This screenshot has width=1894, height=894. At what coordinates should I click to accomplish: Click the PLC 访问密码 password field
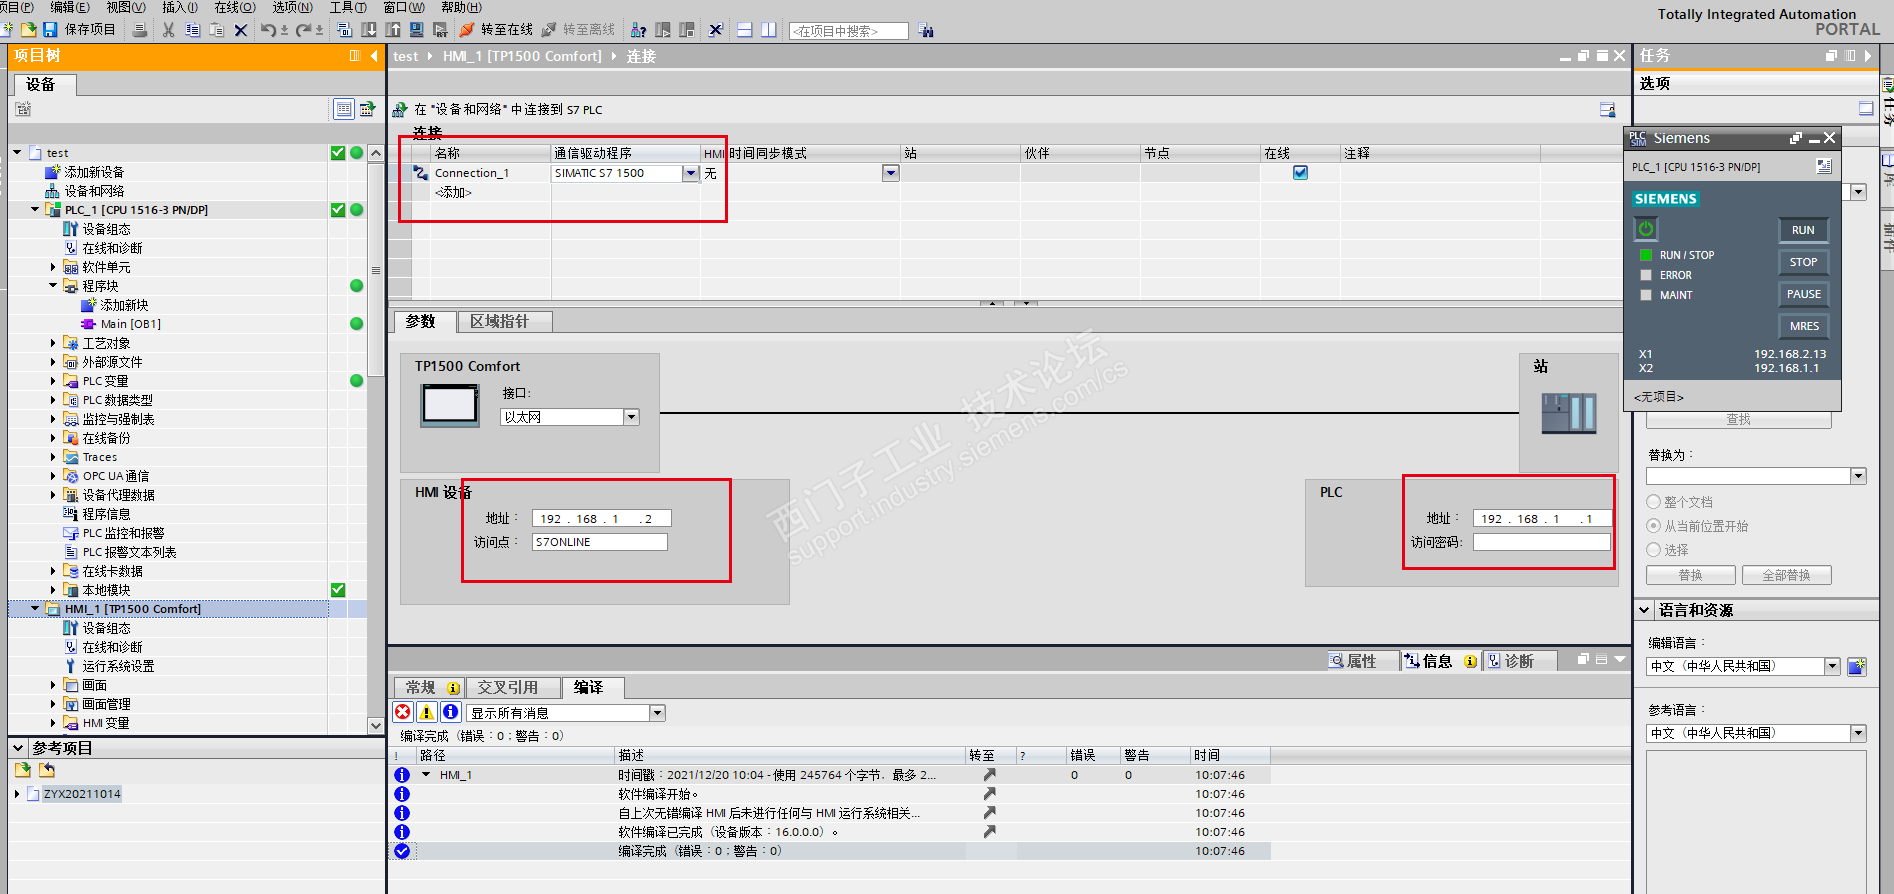pyautogui.click(x=1541, y=542)
